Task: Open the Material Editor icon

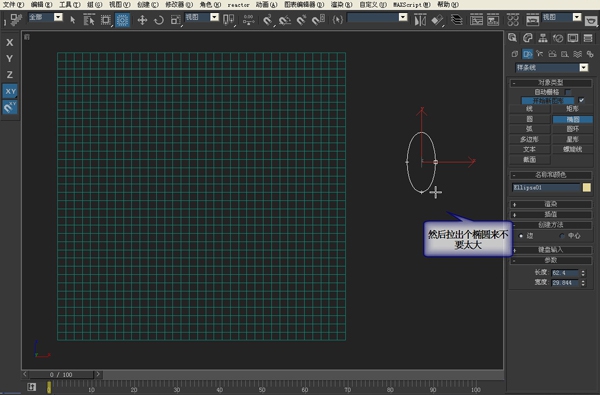Action: click(x=513, y=20)
